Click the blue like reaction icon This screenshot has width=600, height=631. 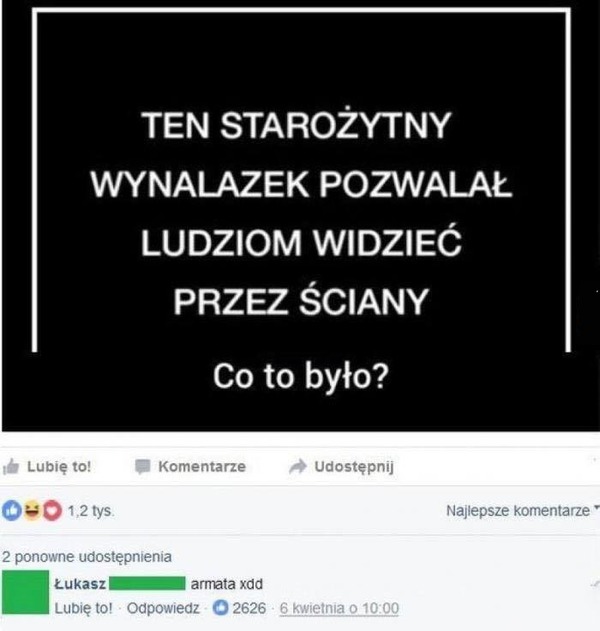click(x=12, y=511)
